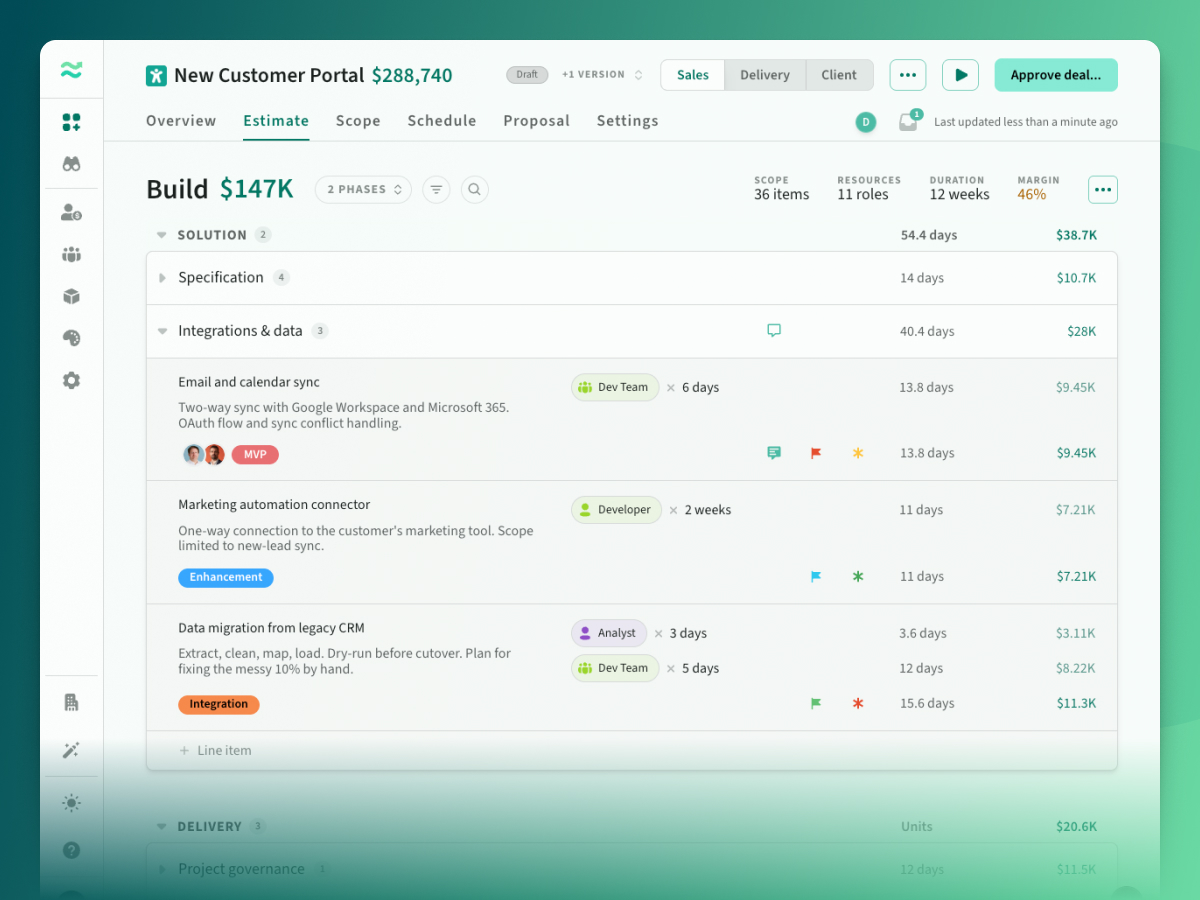This screenshot has height=900, width=1200.
Task: Open the building icon in the sidebar
Action: point(71,702)
